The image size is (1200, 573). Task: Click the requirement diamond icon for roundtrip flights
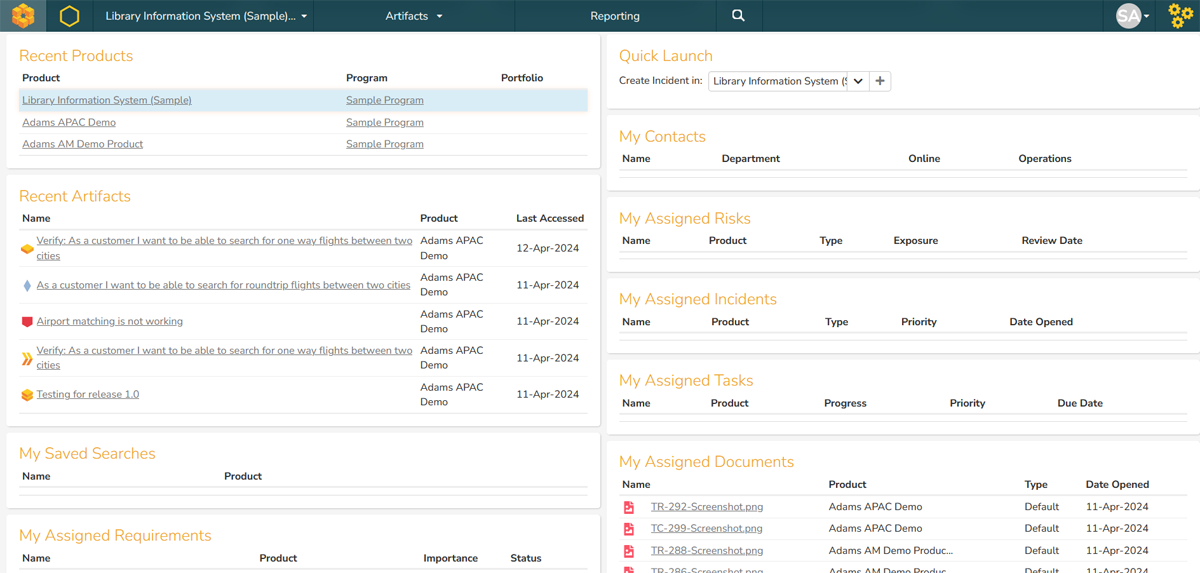click(27, 286)
